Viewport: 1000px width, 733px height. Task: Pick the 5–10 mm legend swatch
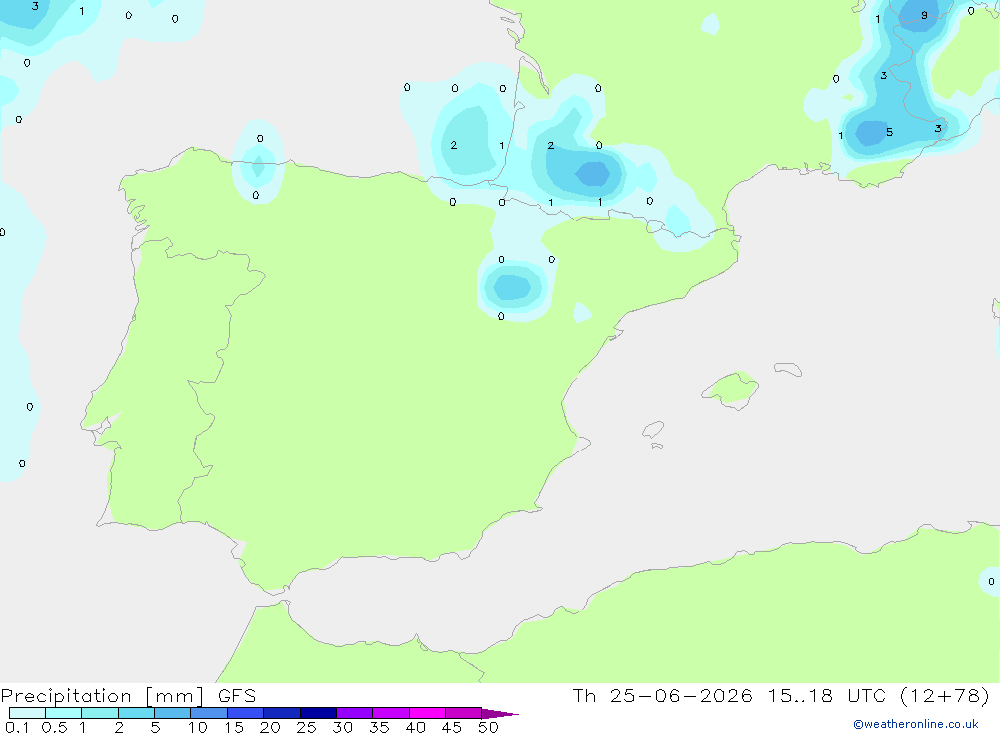pos(172,713)
